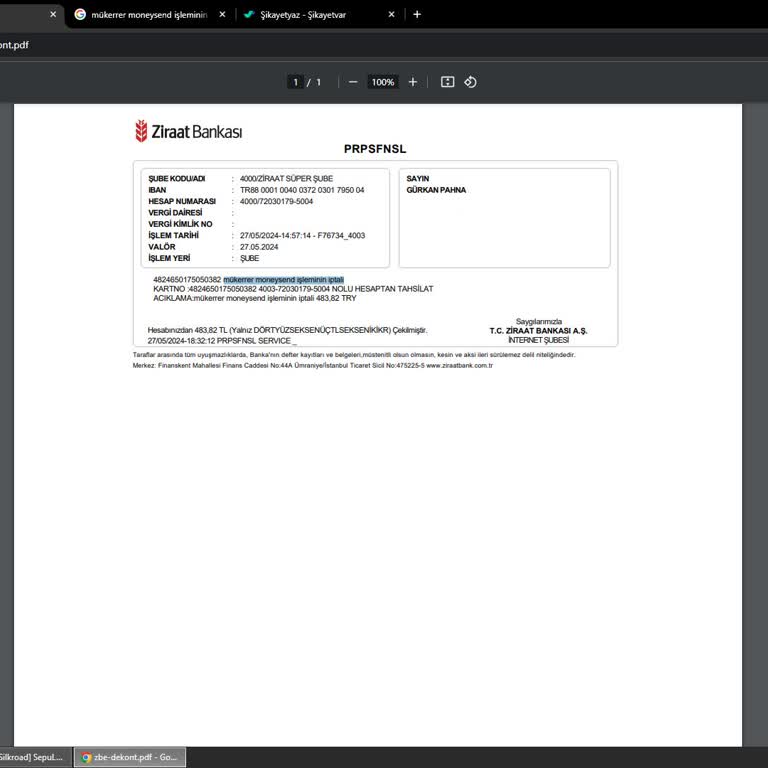Click the VALÖR date 27.05.2024

259,247
